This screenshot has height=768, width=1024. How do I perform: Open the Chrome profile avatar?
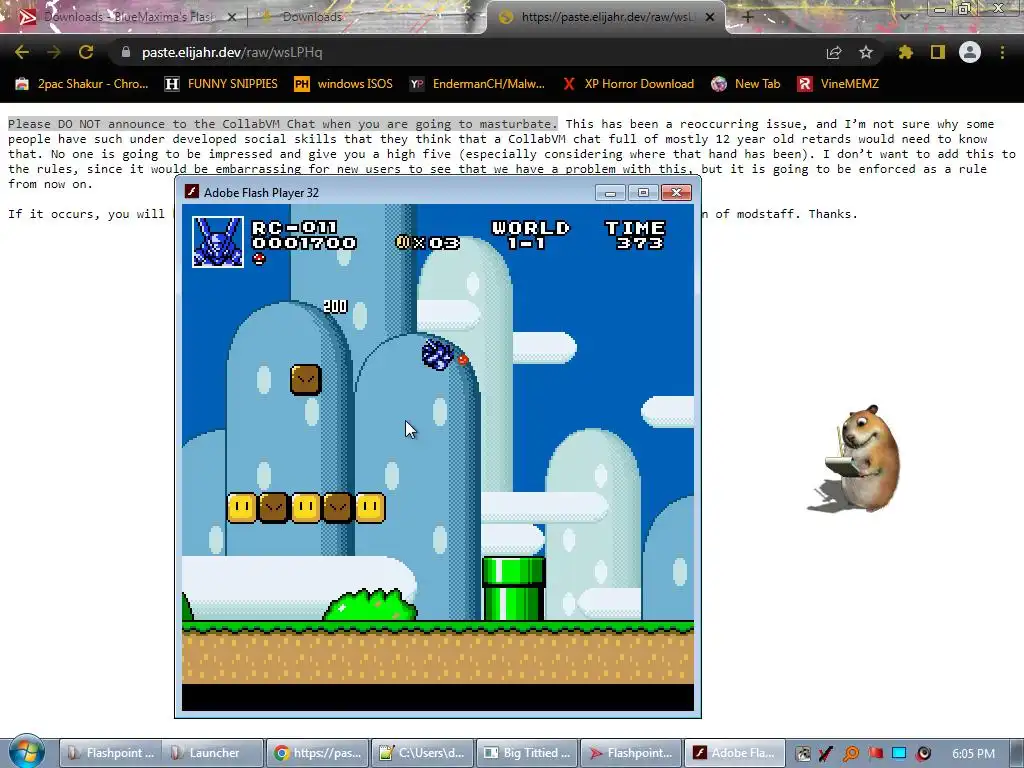970,52
